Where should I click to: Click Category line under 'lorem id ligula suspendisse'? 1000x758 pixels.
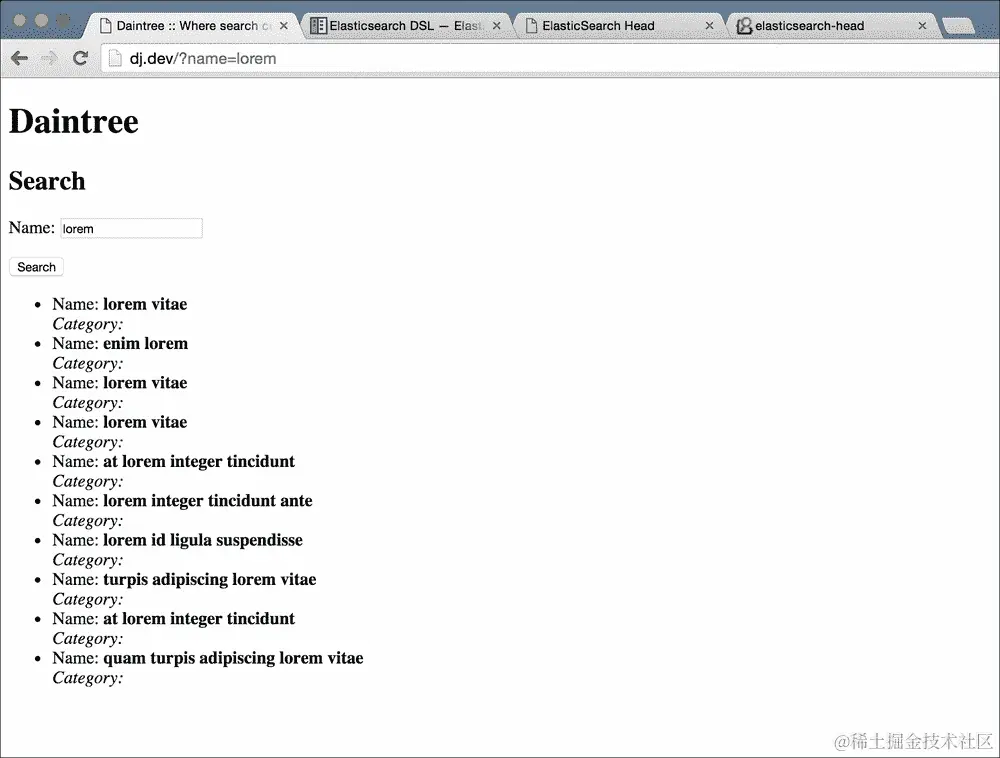87,560
